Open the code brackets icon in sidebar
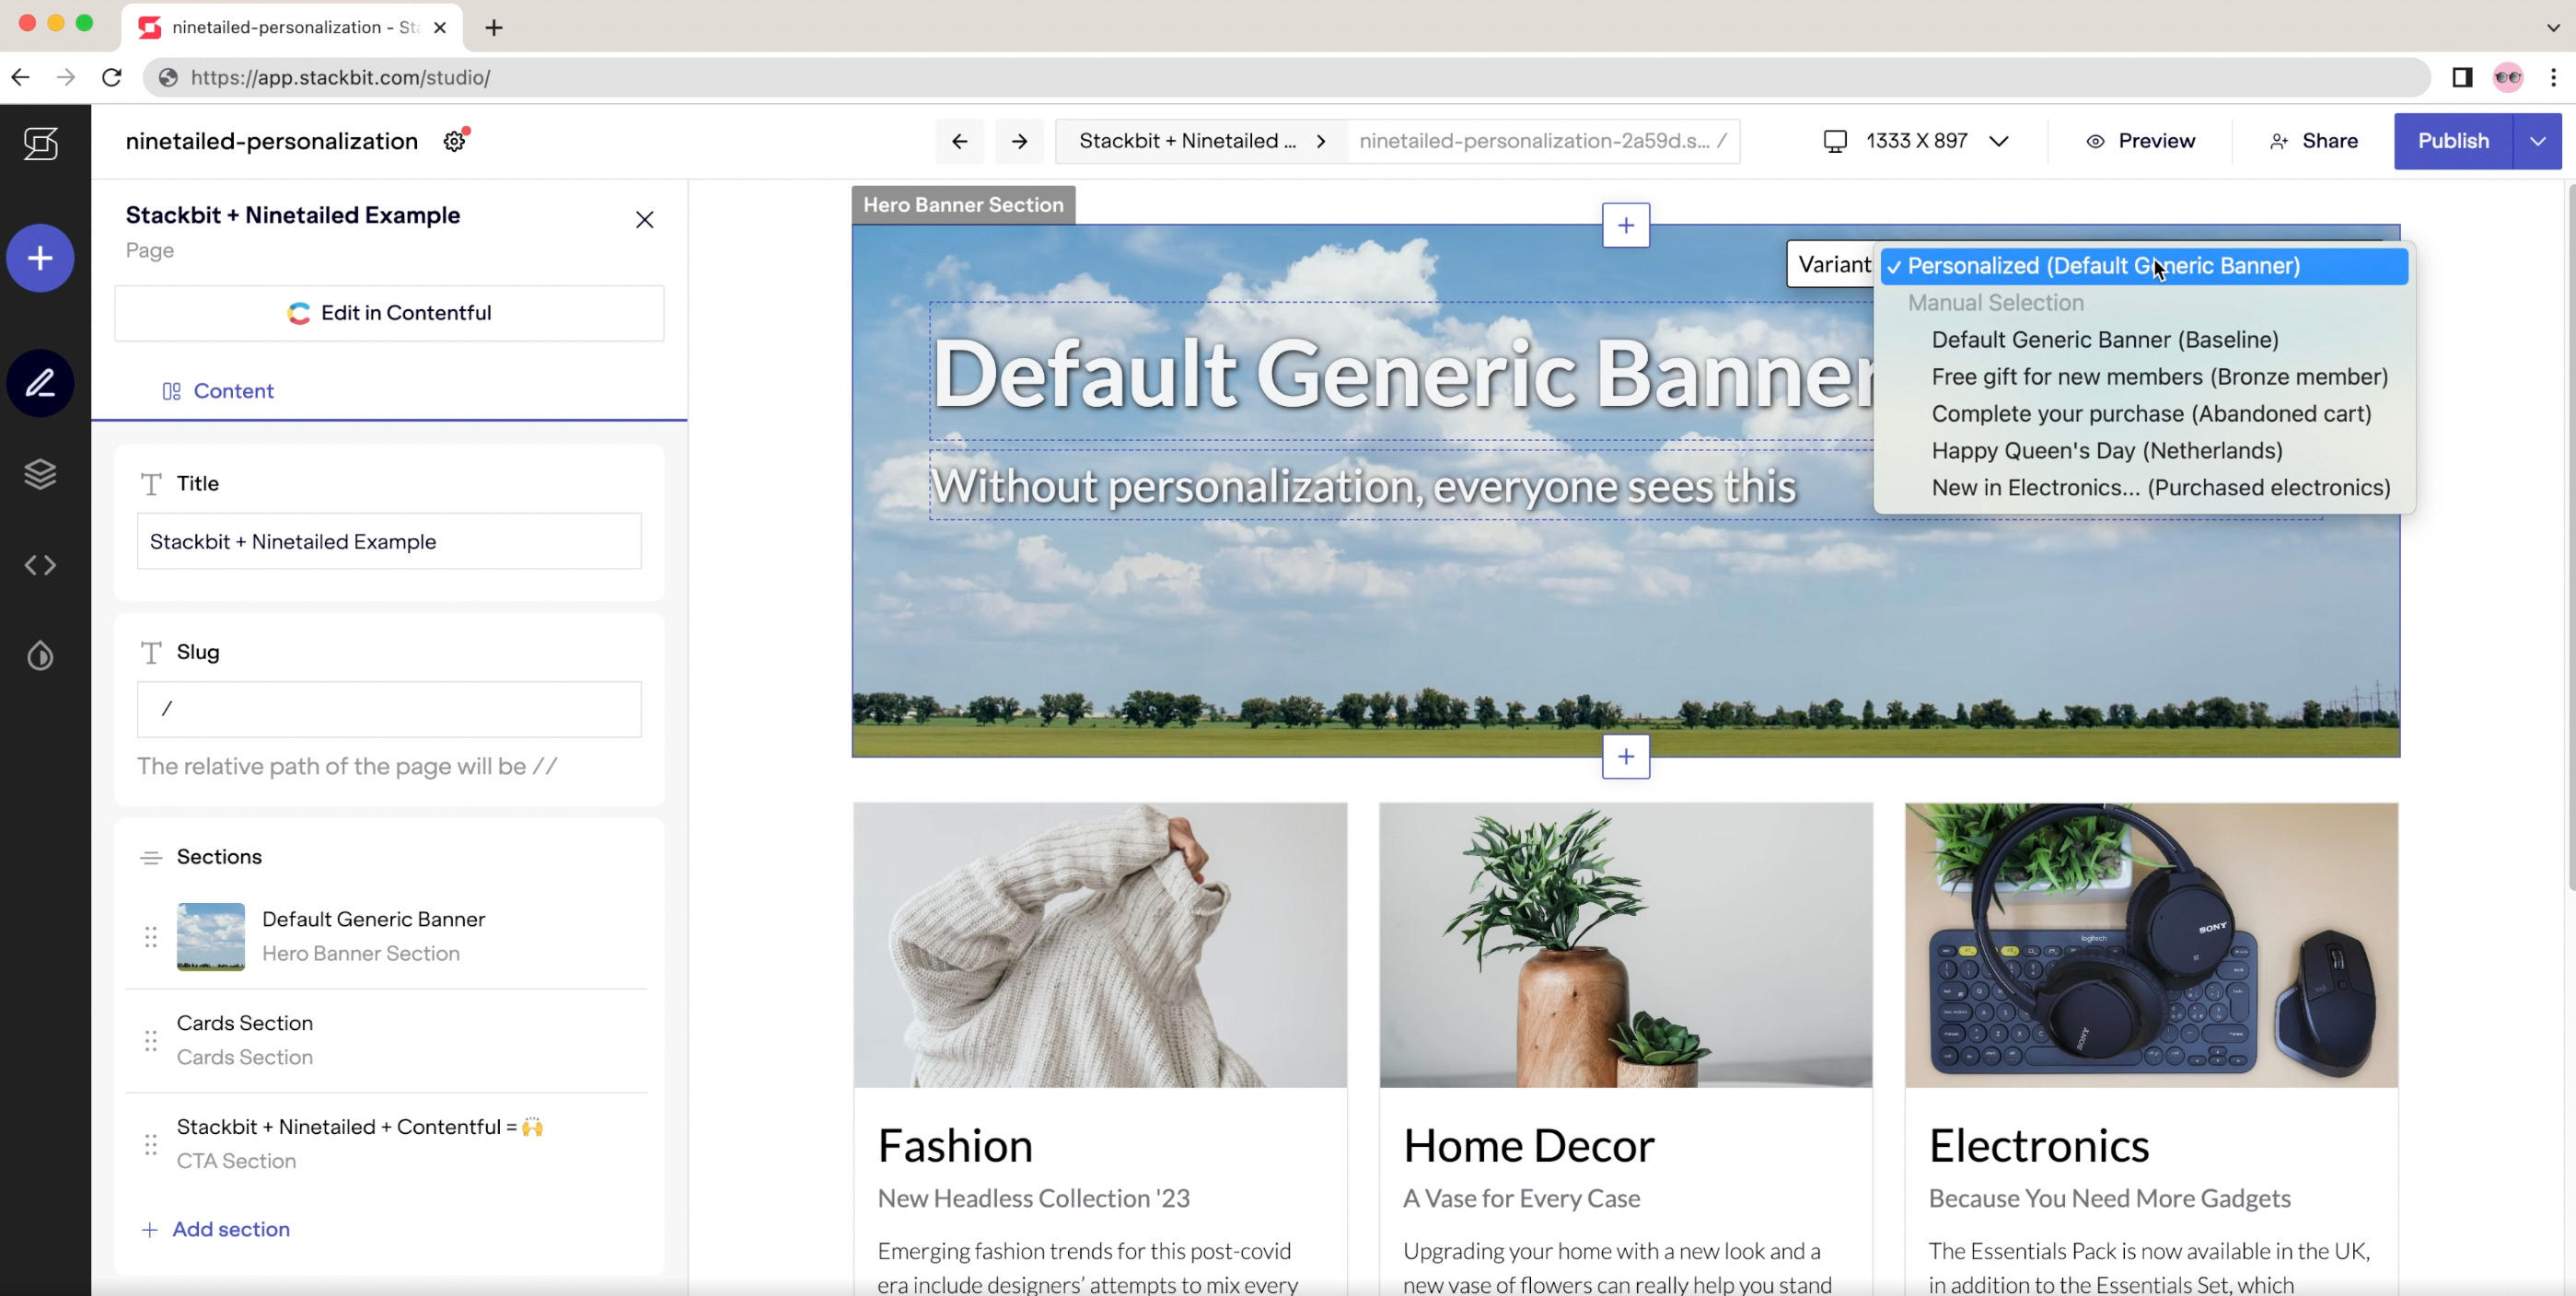This screenshot has width=2576, height=1296. click(40, 565)
